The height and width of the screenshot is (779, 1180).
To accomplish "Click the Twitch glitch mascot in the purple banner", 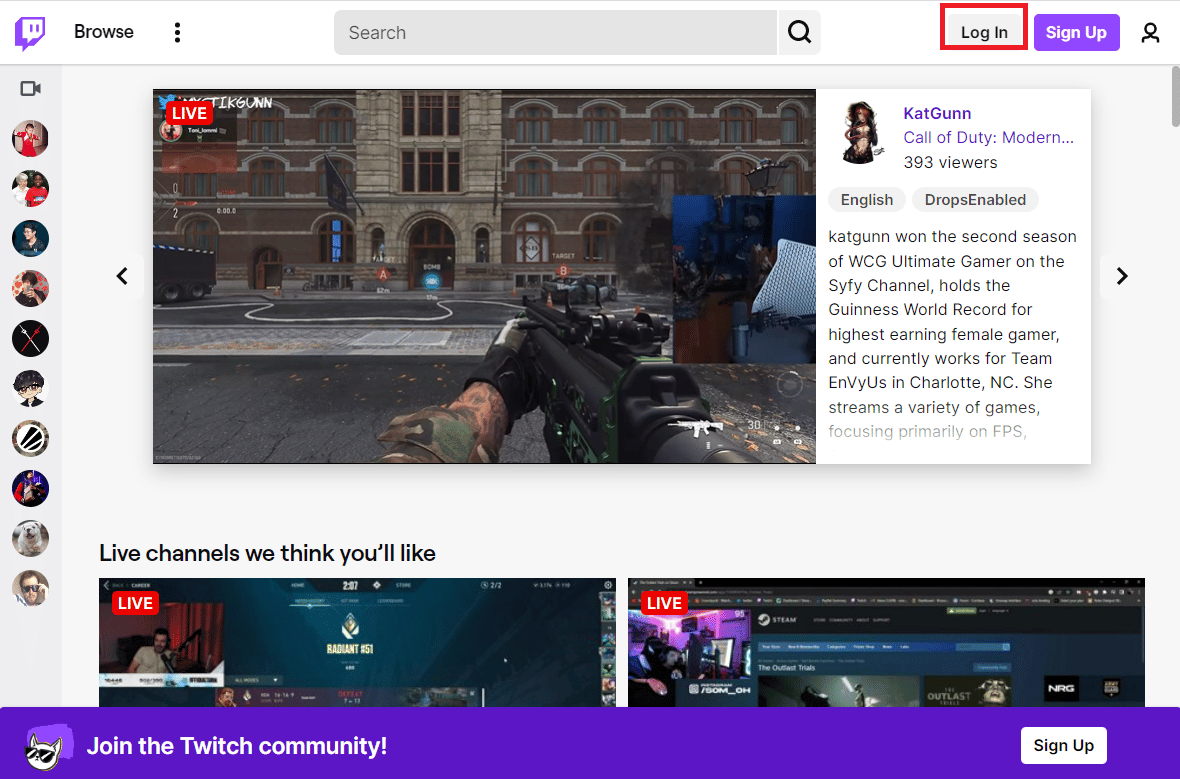I will point(47,745).
